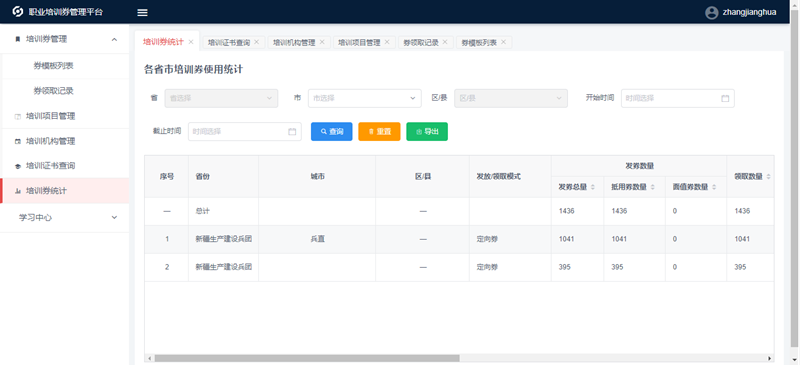
Task: Open the 省 province dropdown
Action: pos(221,99)
